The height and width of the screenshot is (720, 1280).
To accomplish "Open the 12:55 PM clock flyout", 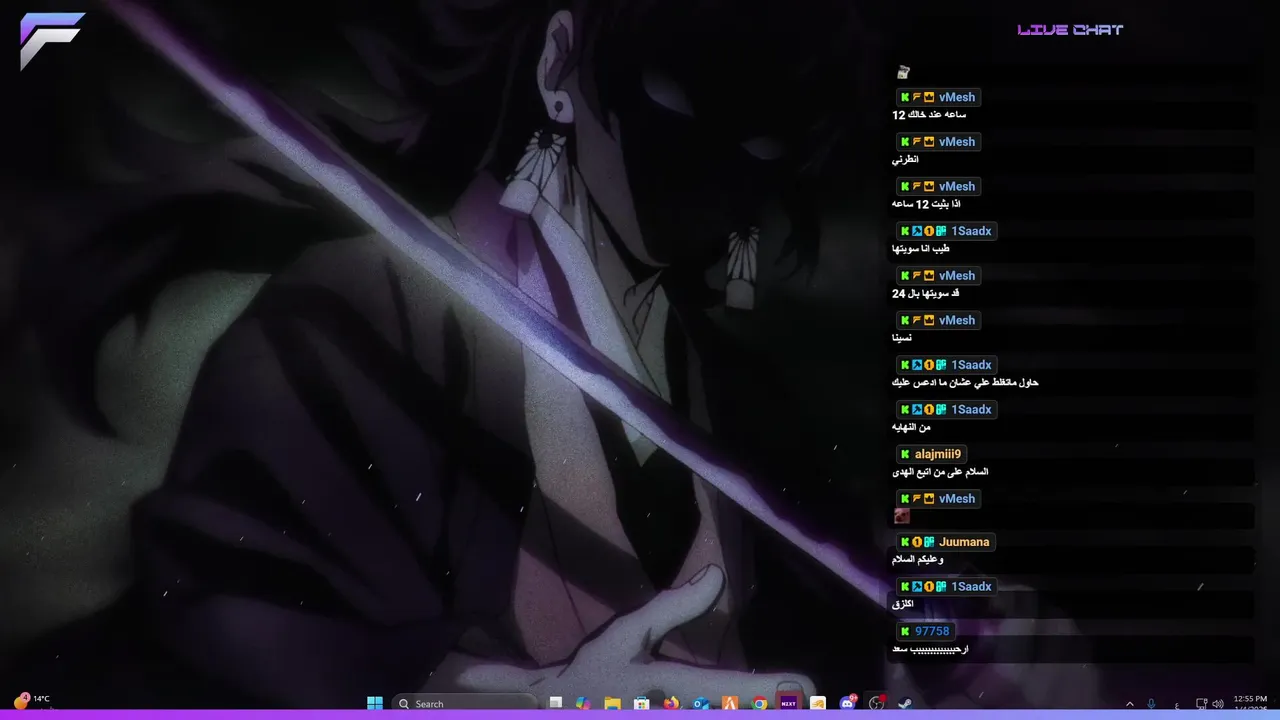I will coord(1250,703).
